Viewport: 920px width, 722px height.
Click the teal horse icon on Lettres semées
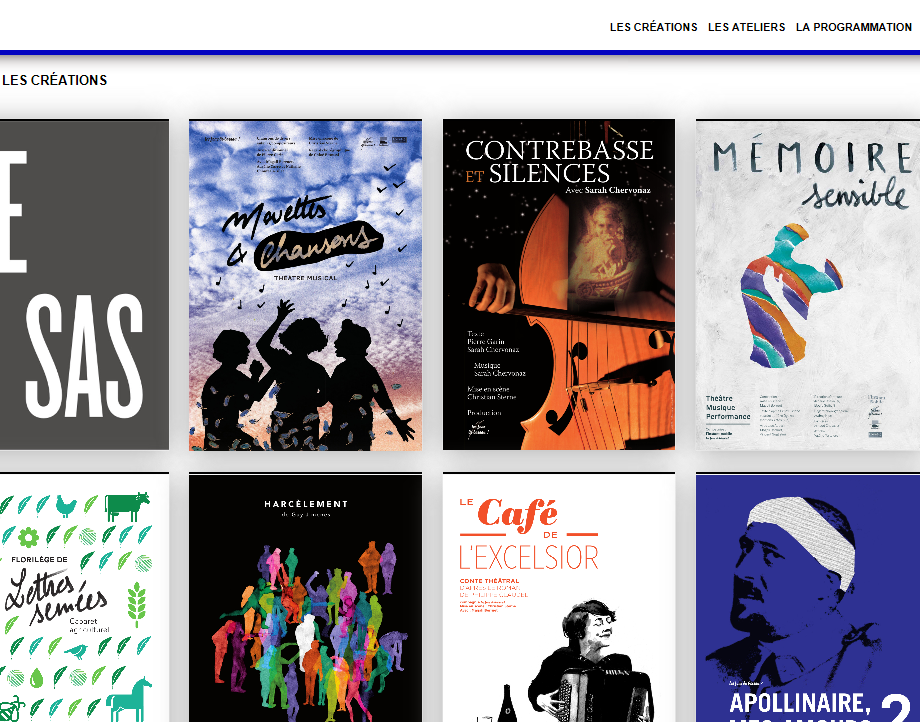coord(129,699)
